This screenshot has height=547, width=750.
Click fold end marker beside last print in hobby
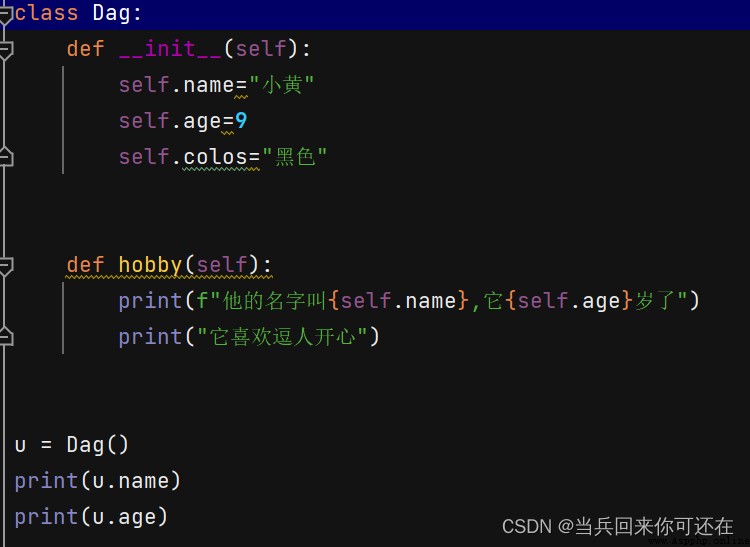[x=6, y=337]
